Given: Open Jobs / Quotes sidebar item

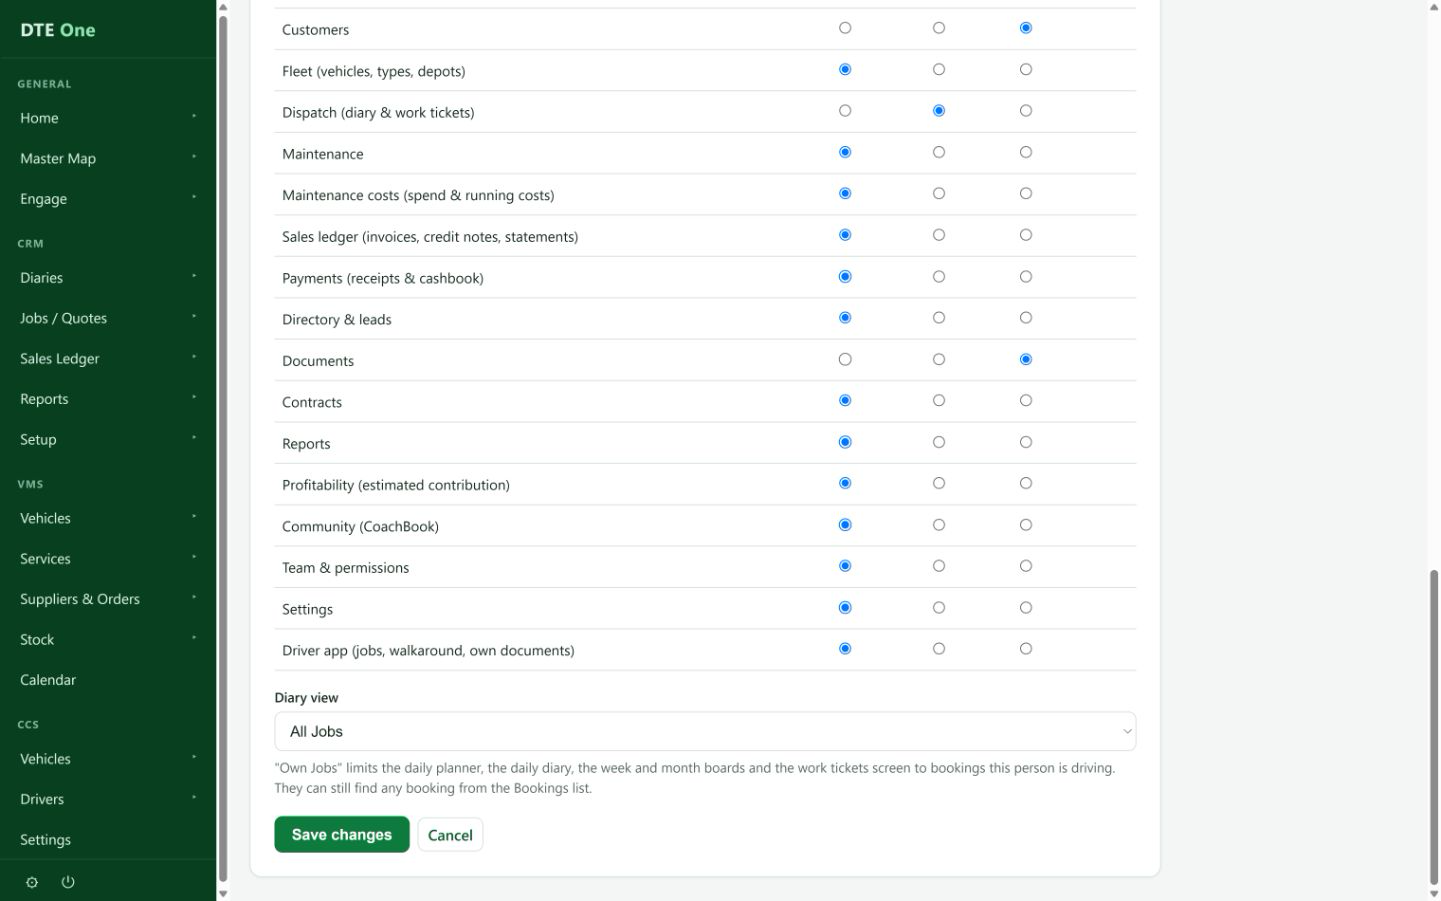Looking at the screenshot, I should (63, 318).
